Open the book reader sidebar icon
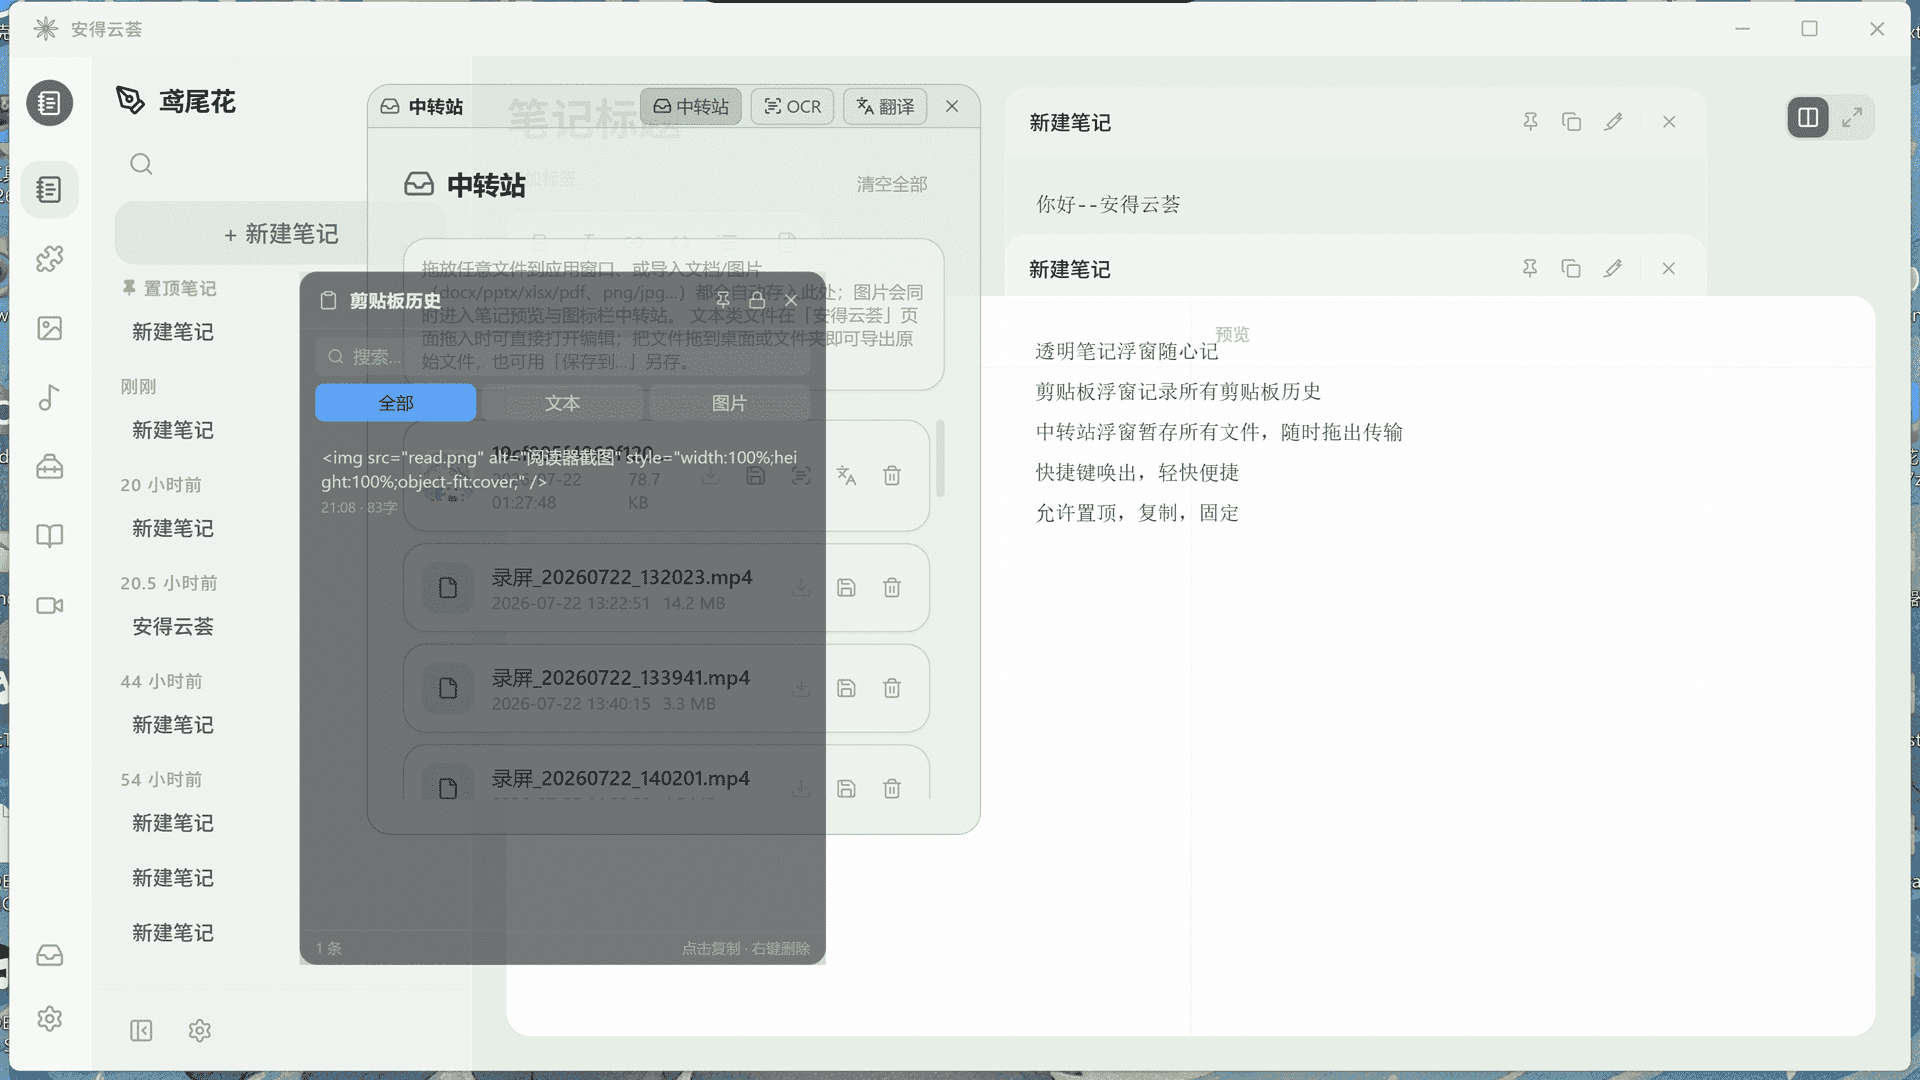Viewport: 1920px width, 1080px height. pos(49,536)
